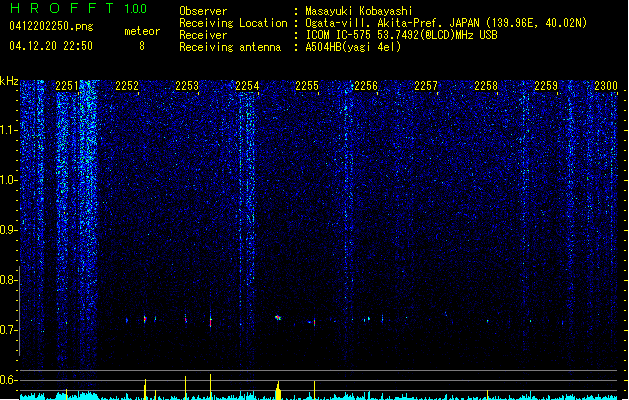The height and width of the screenshot is (400, 629).
Task: Click the red meteor echo after 2255
Action: (314, 322)
